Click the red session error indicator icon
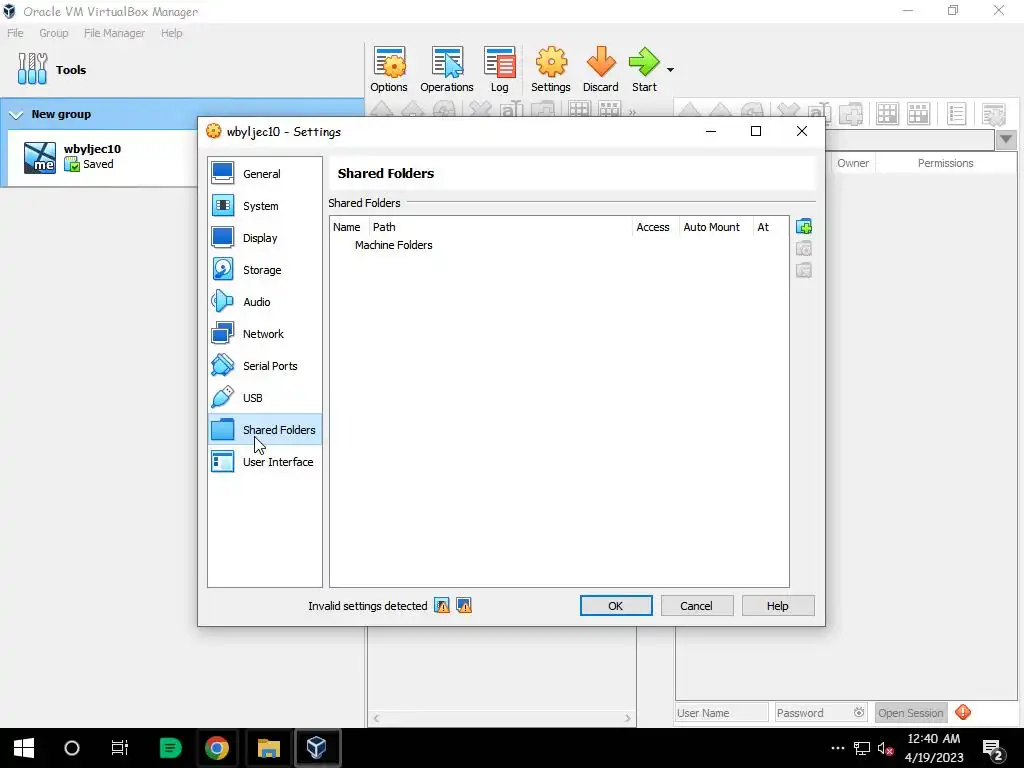Image resolution: width=1024 pixels, height=768 pixels. [x=963, y=712]
